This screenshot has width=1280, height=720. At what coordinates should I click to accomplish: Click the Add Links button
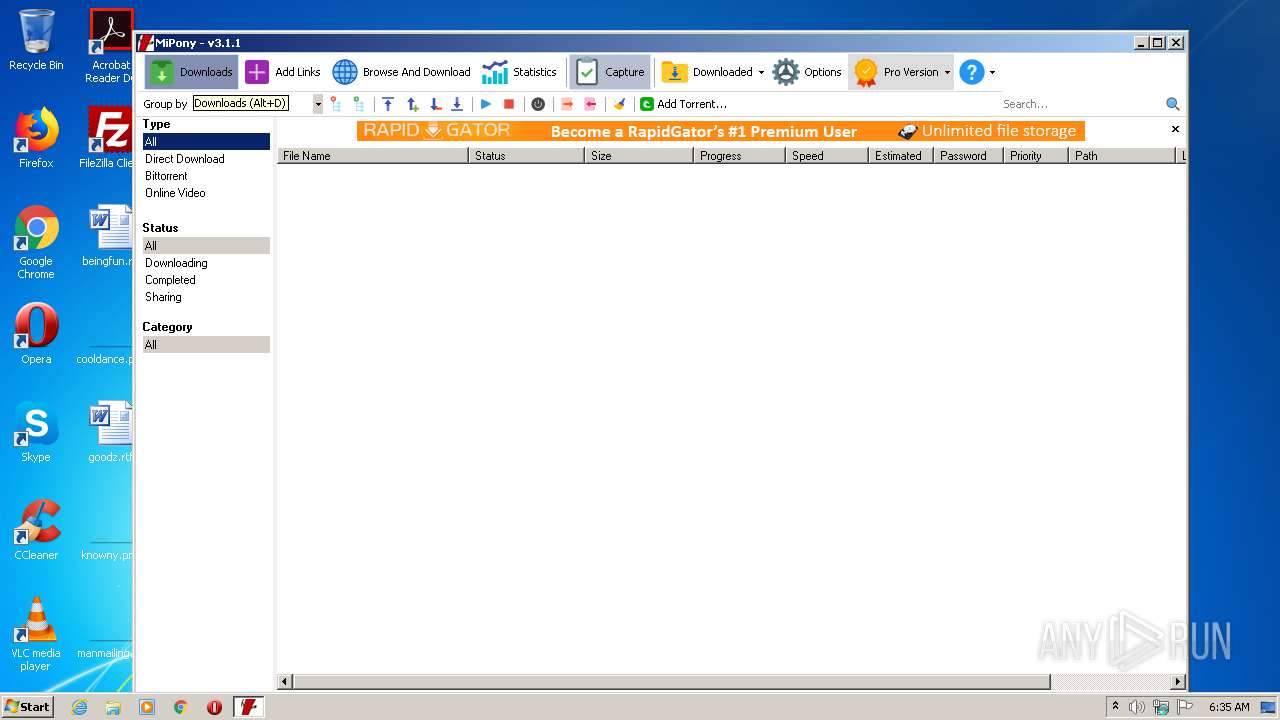pos(284,72)
